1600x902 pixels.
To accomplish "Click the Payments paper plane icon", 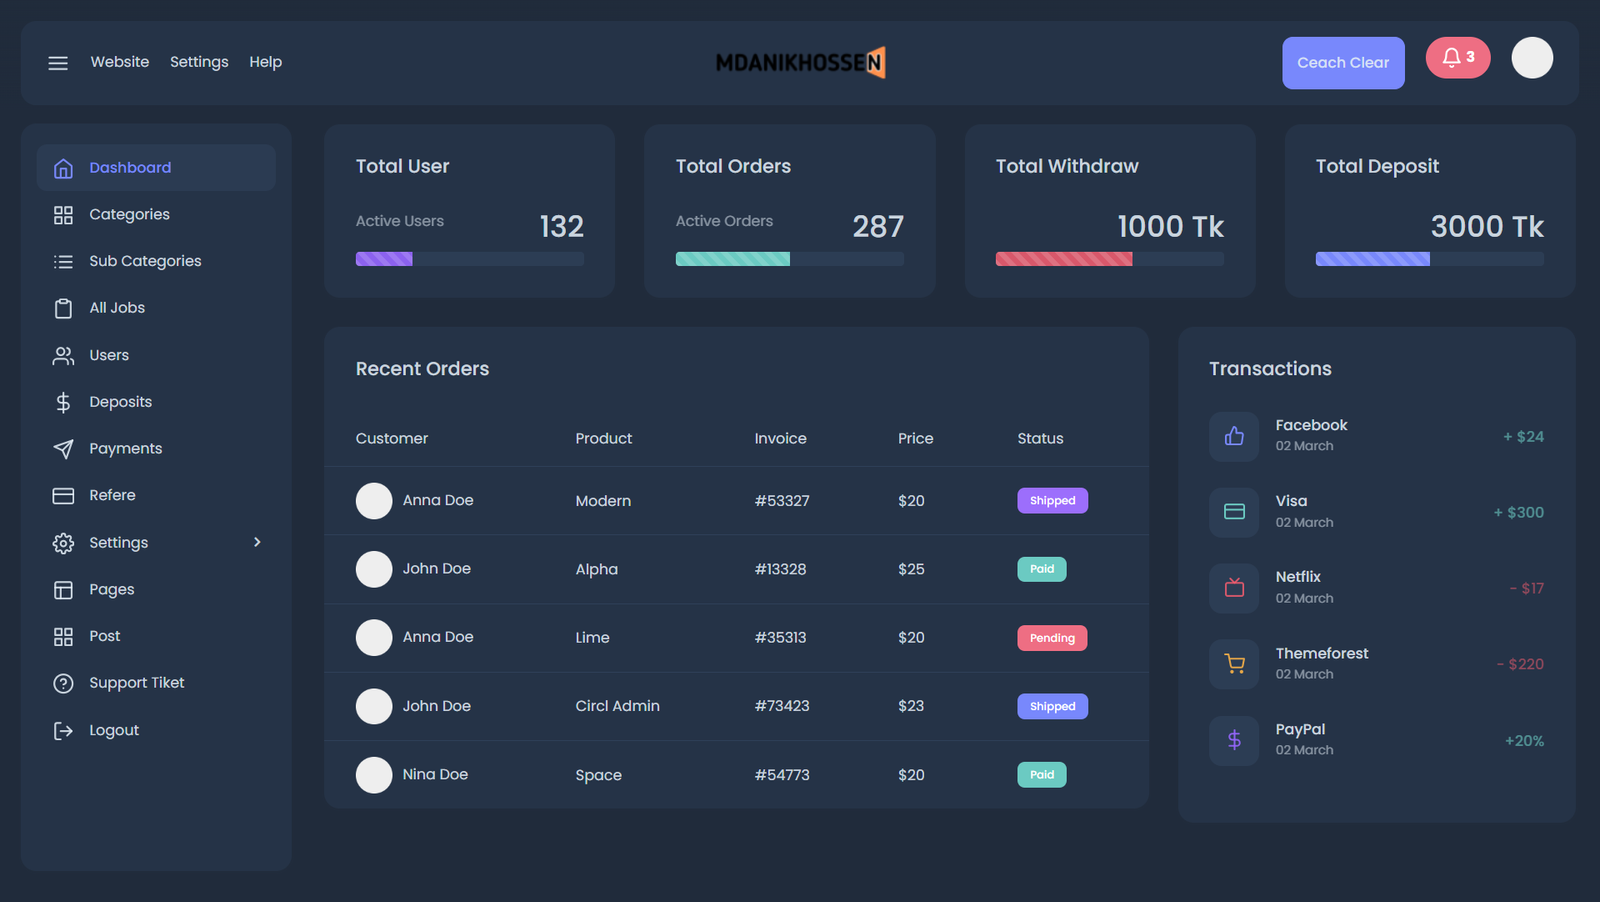I will [x=63, y=449].
